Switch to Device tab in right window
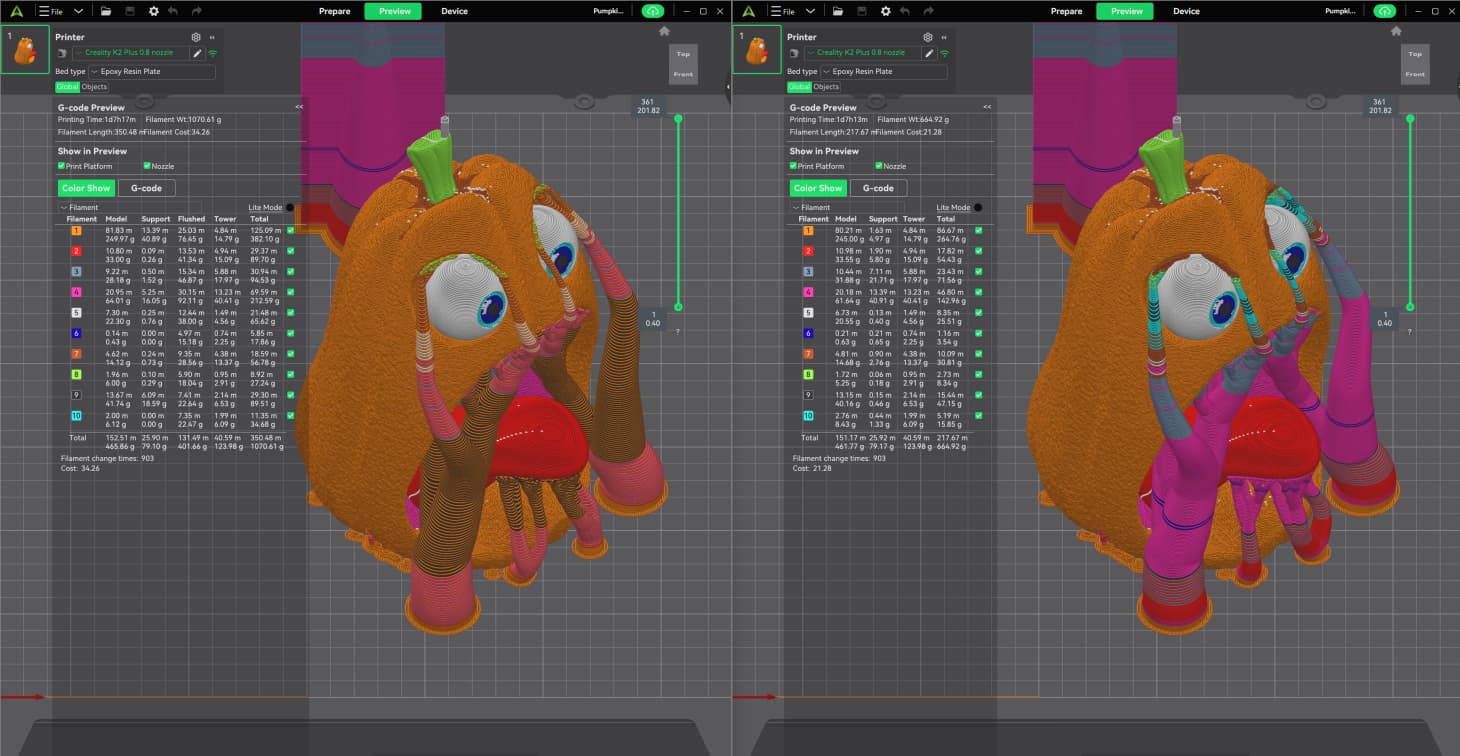Image resolution: width=1460 pixels, height=756 pixels. click(1186, 11)
